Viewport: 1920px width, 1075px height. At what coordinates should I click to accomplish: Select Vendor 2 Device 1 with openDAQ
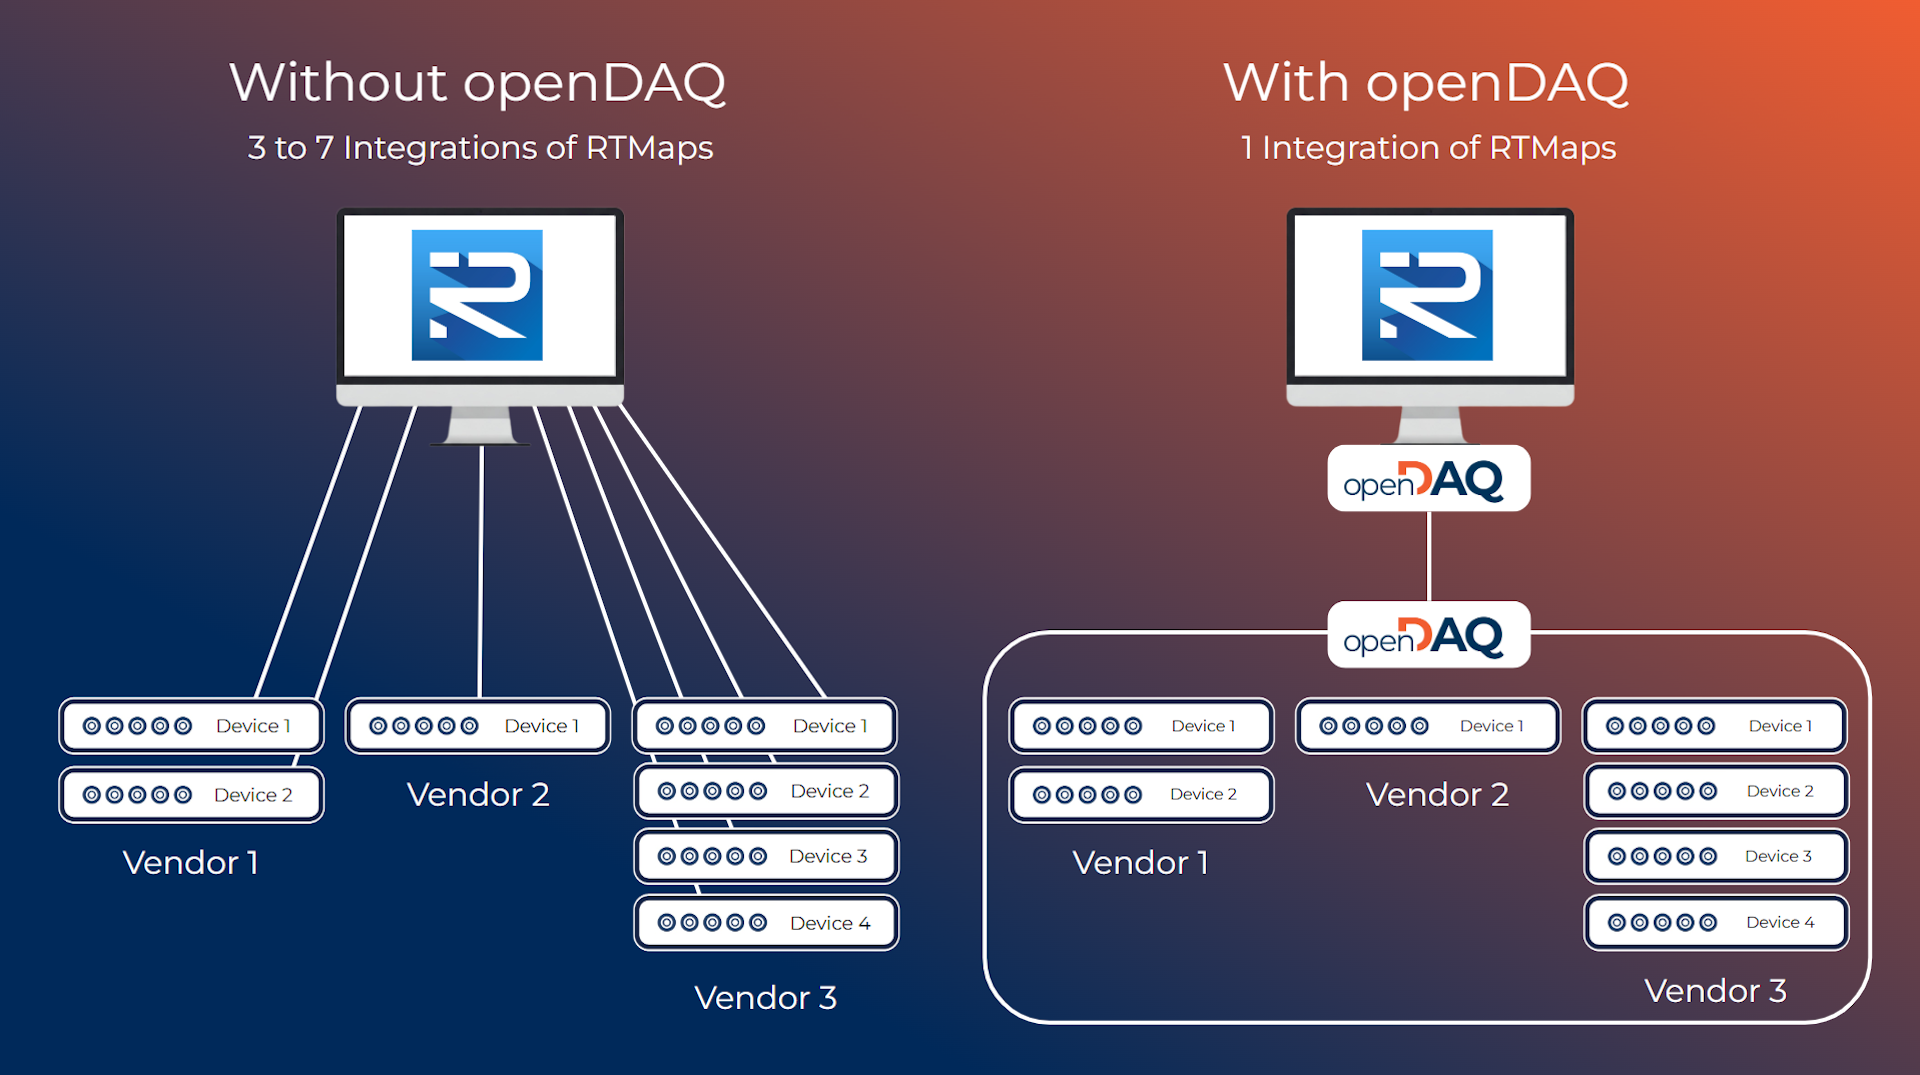(x=1428, y=726)
